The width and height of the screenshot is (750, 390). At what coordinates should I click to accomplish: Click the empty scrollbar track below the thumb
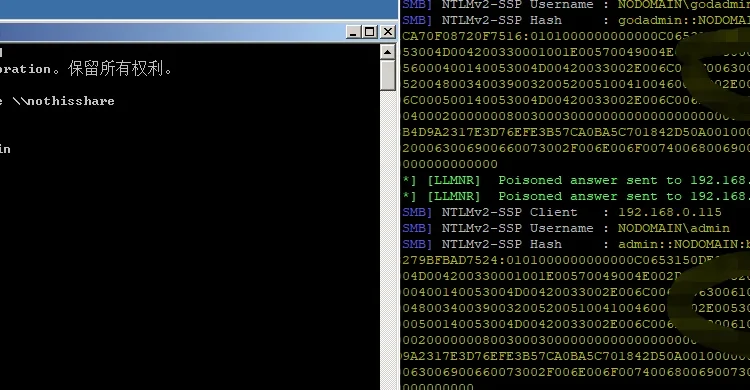point(388,239)
